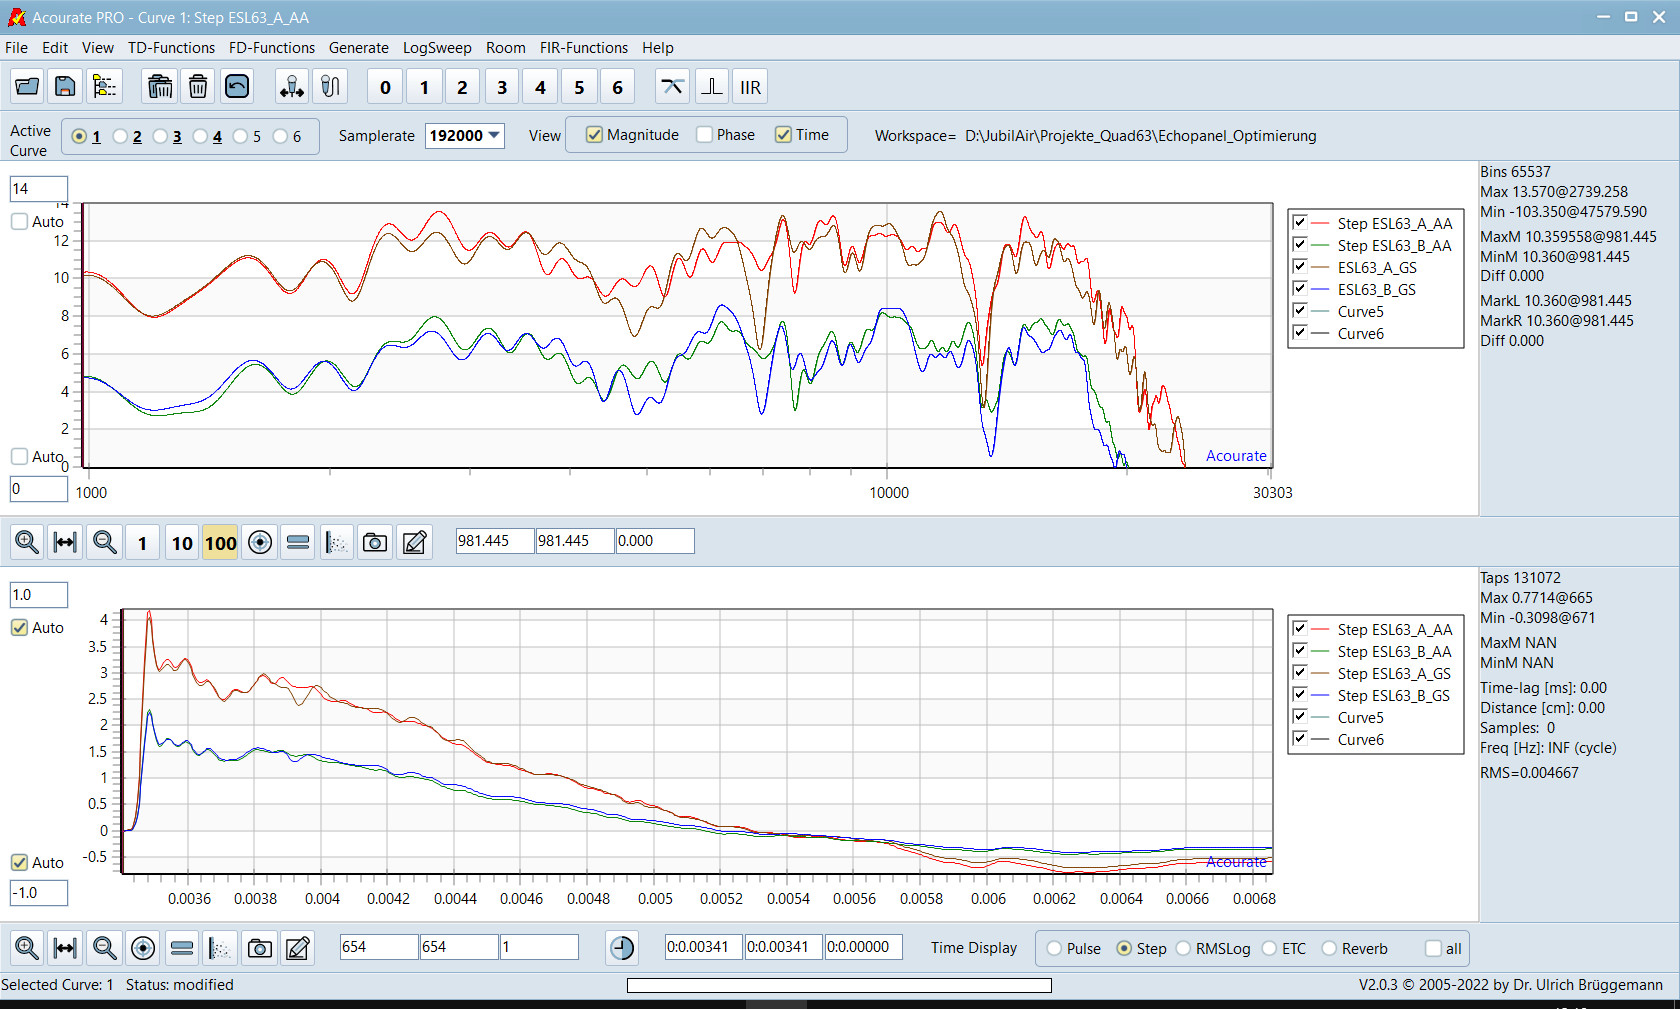Click equal bars icon in magnitude toolbar

point(298,542)
